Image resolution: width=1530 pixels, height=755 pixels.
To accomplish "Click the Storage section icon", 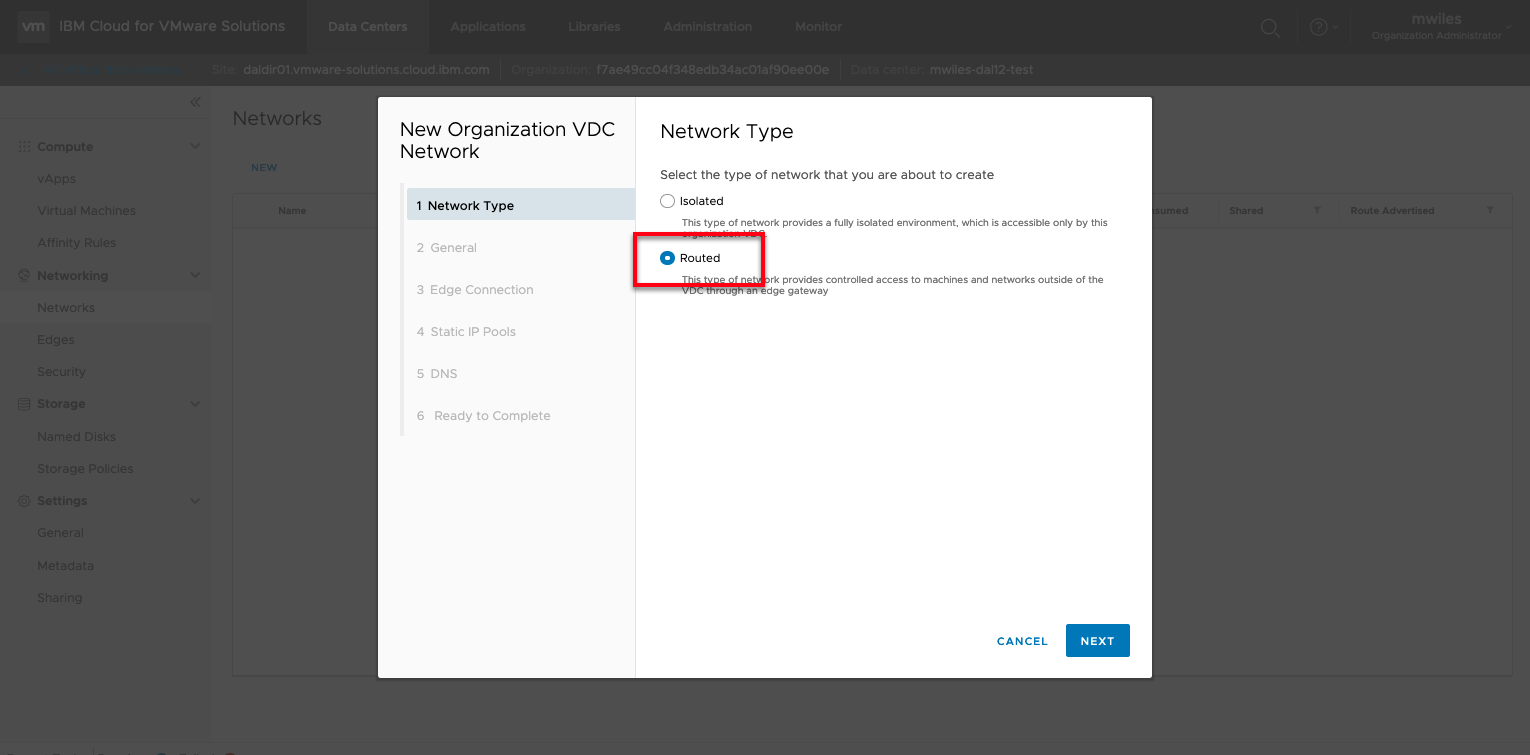I will point(25,404).
